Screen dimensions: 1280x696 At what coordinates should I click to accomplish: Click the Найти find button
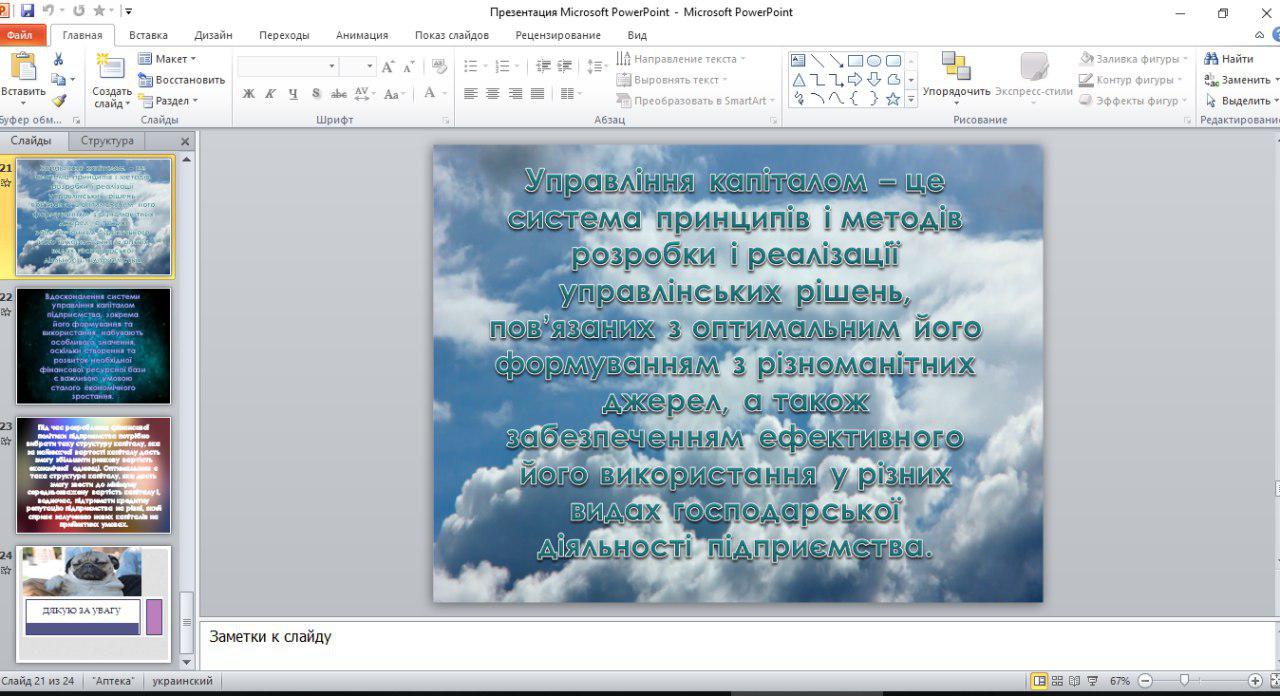tap(1229, 59)
